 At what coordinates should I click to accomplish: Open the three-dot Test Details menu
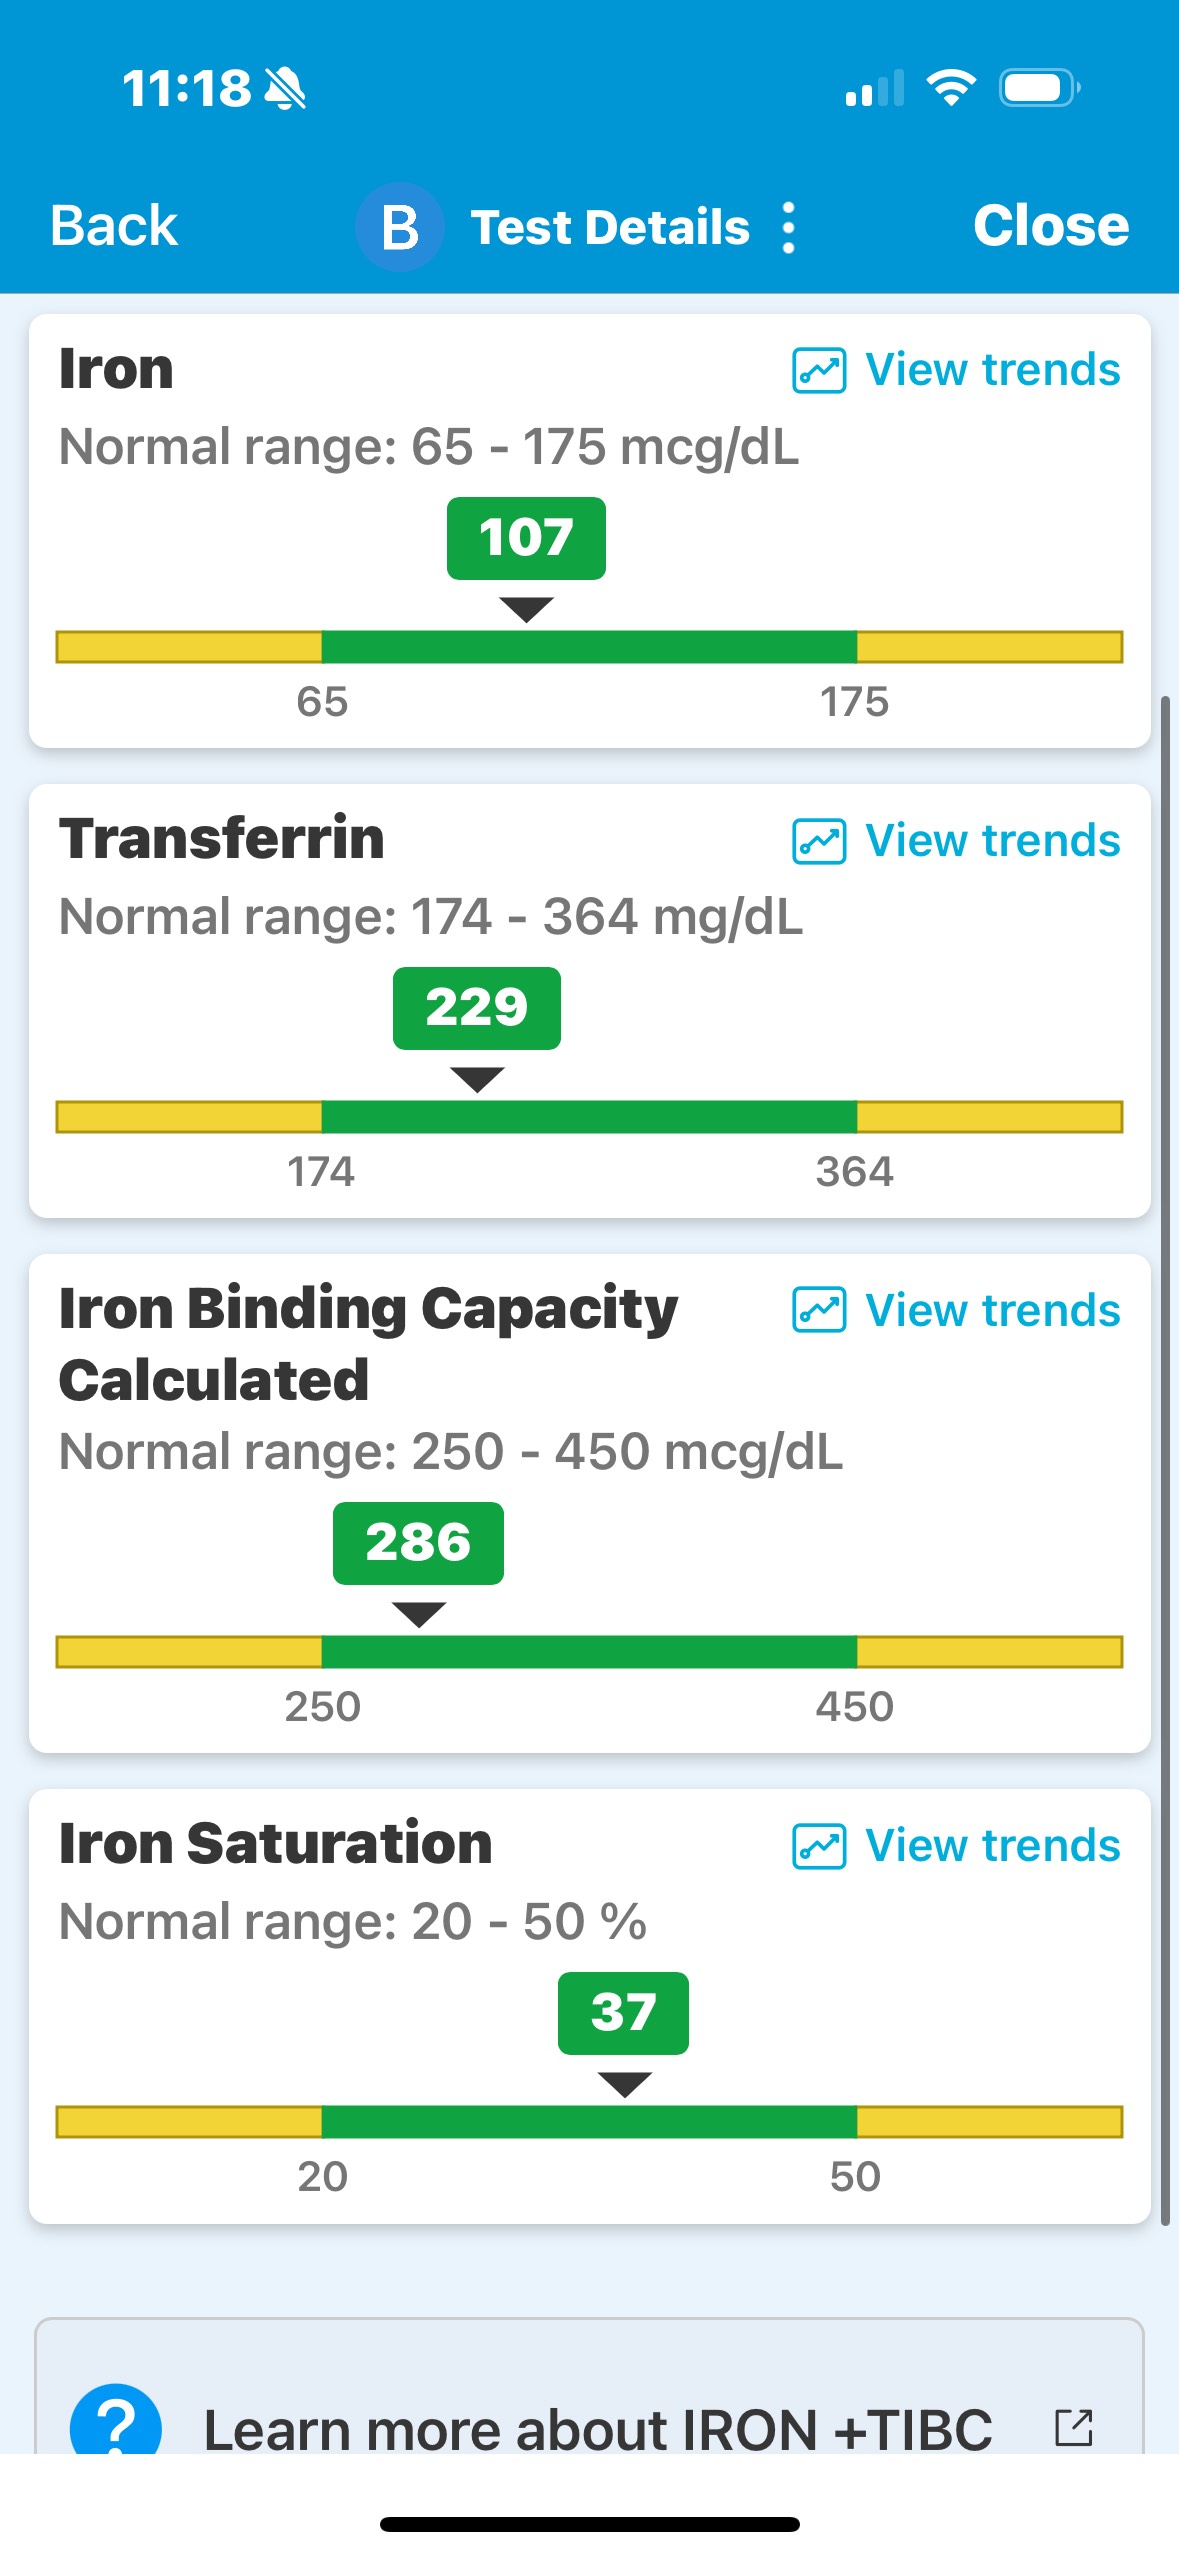[x=789, y=228]
